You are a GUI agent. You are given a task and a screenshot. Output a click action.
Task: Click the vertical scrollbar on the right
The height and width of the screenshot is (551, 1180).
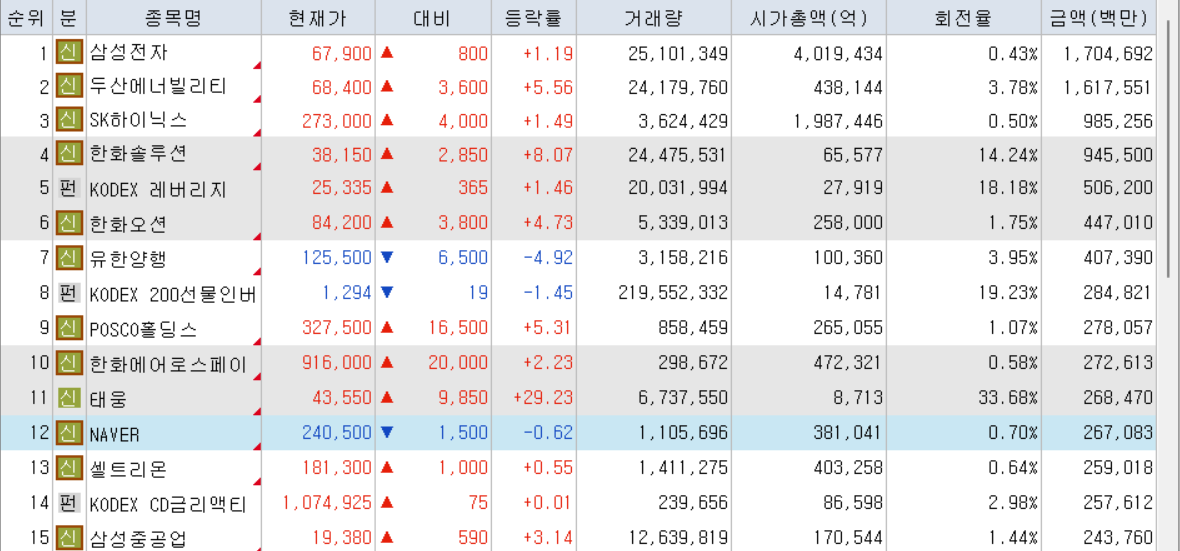tap(1167, 151)
